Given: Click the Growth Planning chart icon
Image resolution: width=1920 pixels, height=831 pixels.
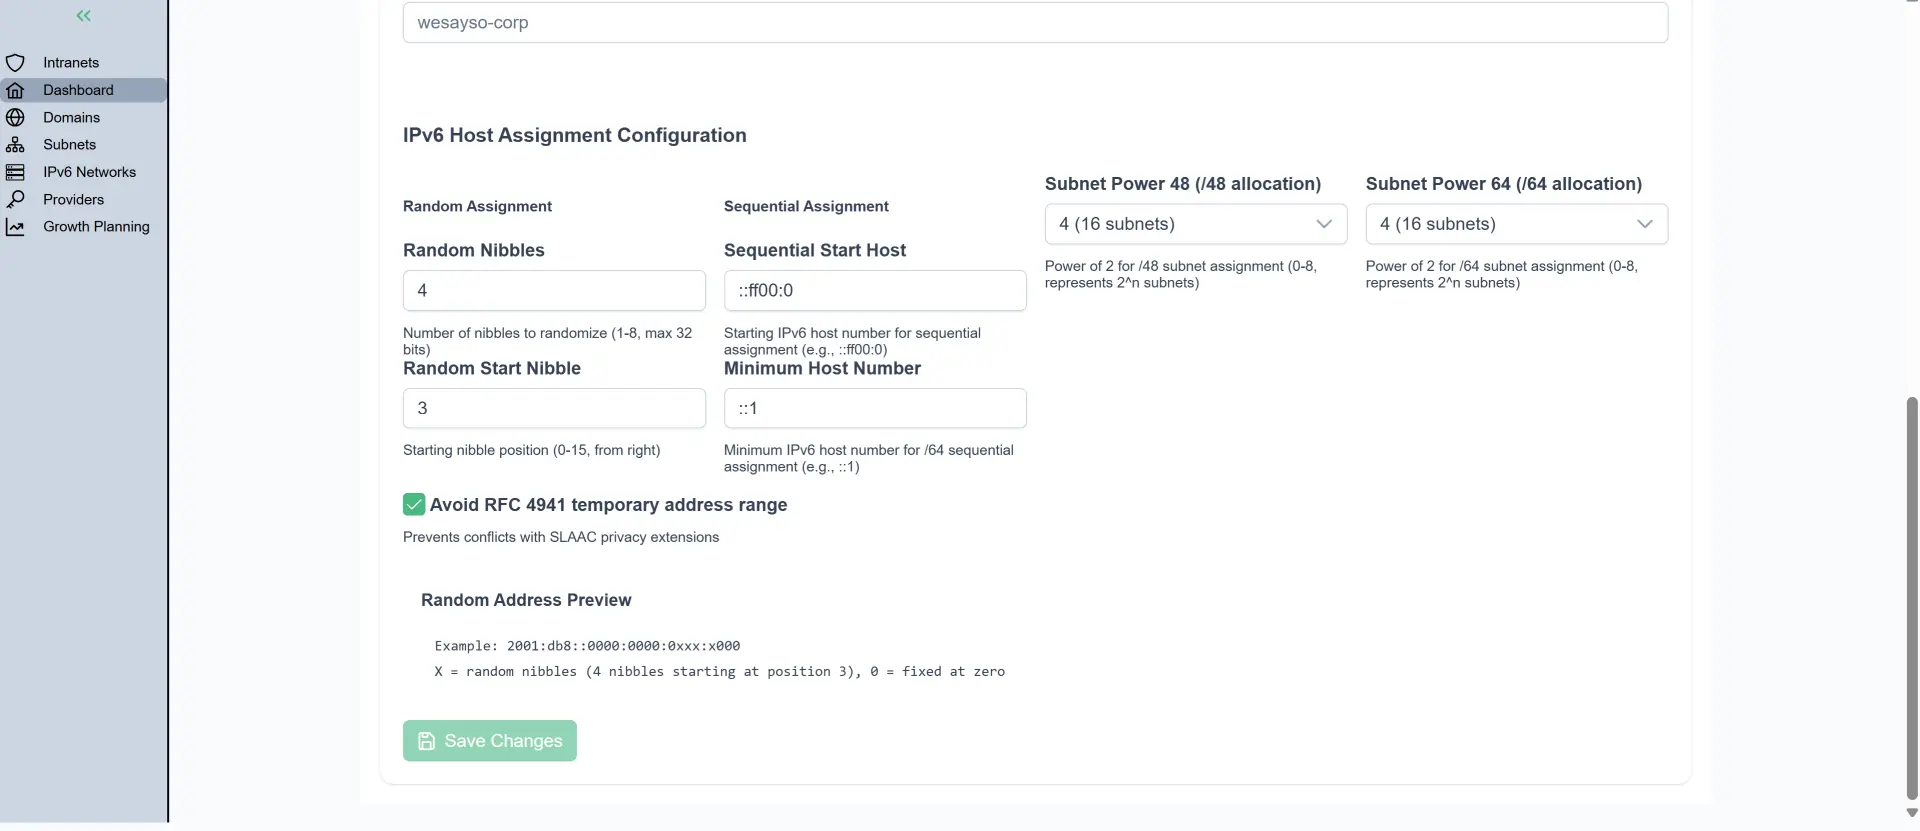Looking at the screenshot, I should (x=15, y=227).
